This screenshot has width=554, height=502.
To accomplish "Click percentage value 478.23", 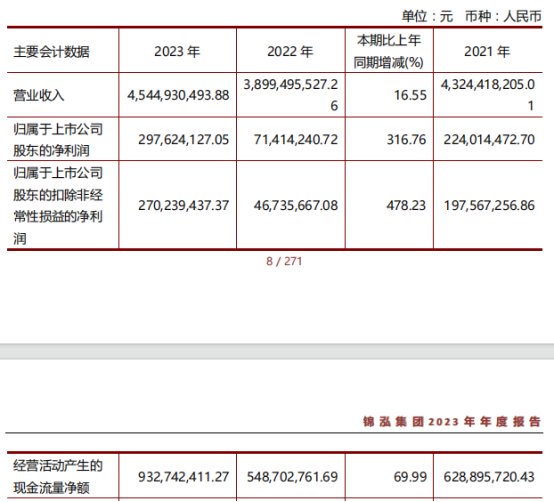I will (x=406, y=205).
